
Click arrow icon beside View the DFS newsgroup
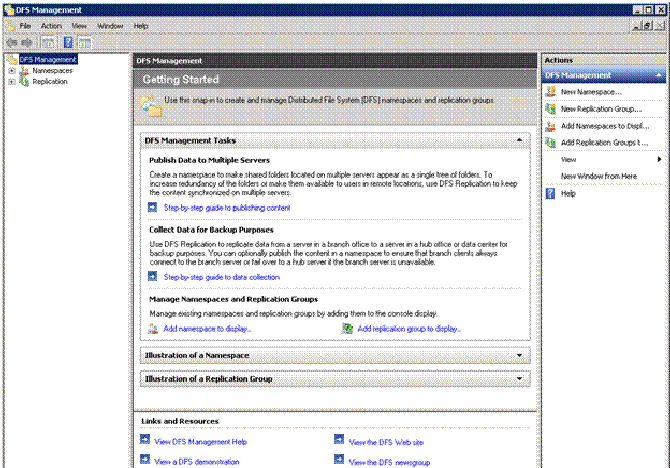click(x=339, y=459)
